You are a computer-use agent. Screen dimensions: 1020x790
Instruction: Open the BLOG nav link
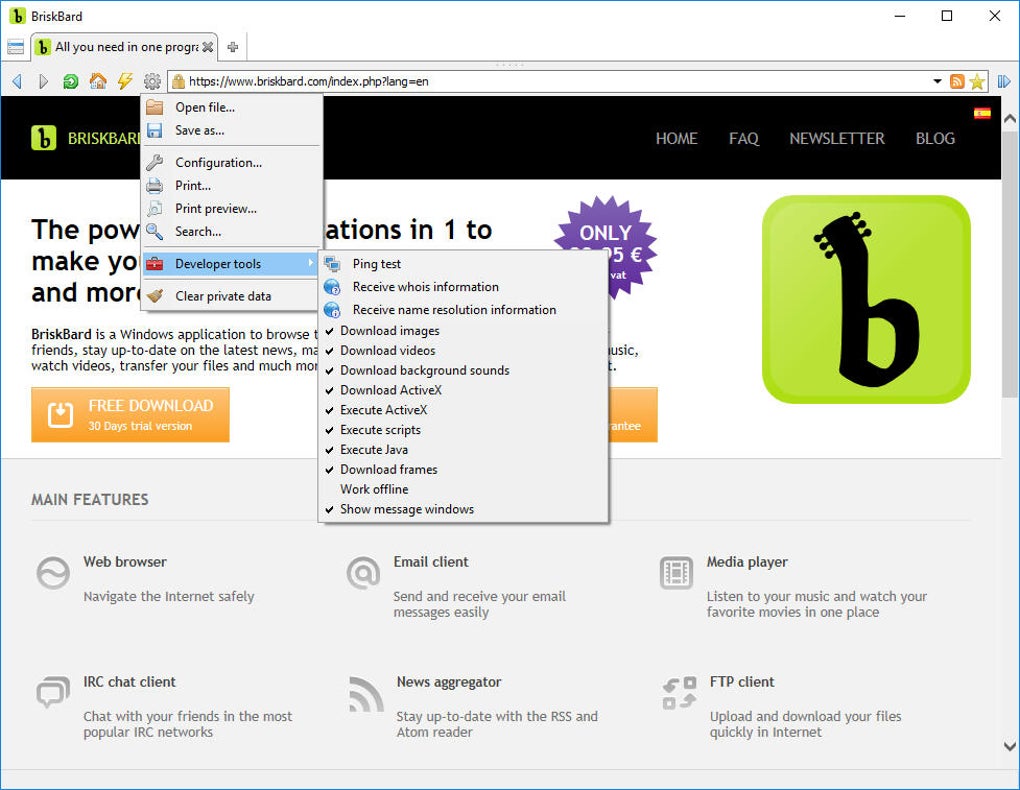tap(935, 139)
